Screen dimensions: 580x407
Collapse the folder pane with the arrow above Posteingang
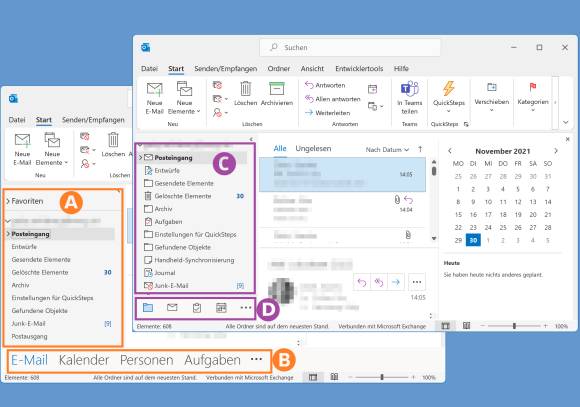pyautogui.click(x=251, y=139)
